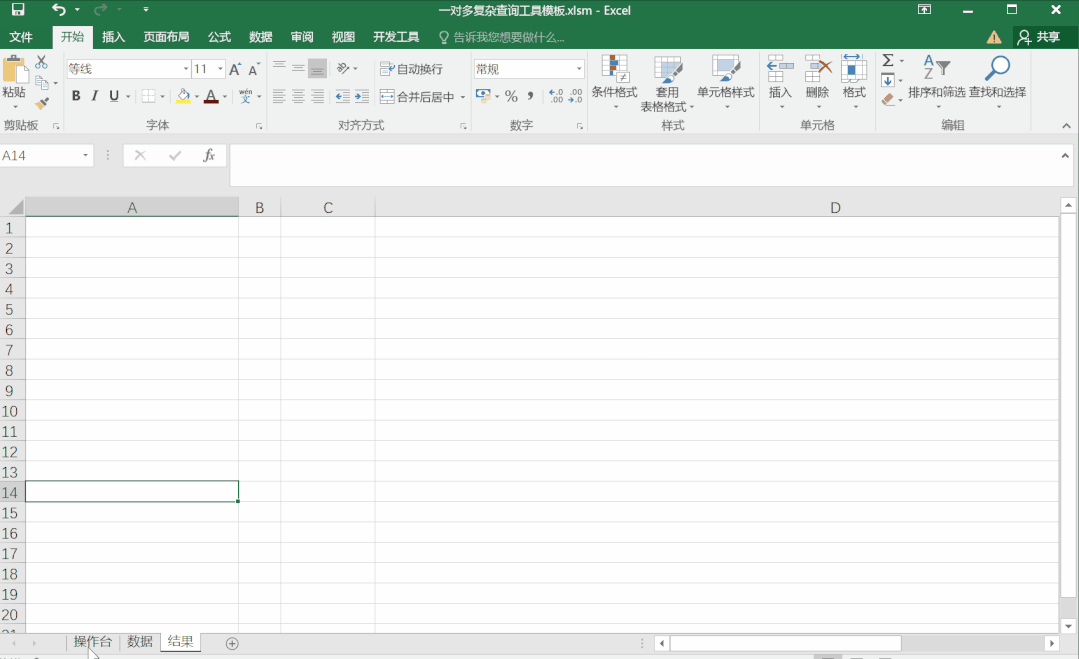
Task: Undo the last action
Action: [59, 10]
